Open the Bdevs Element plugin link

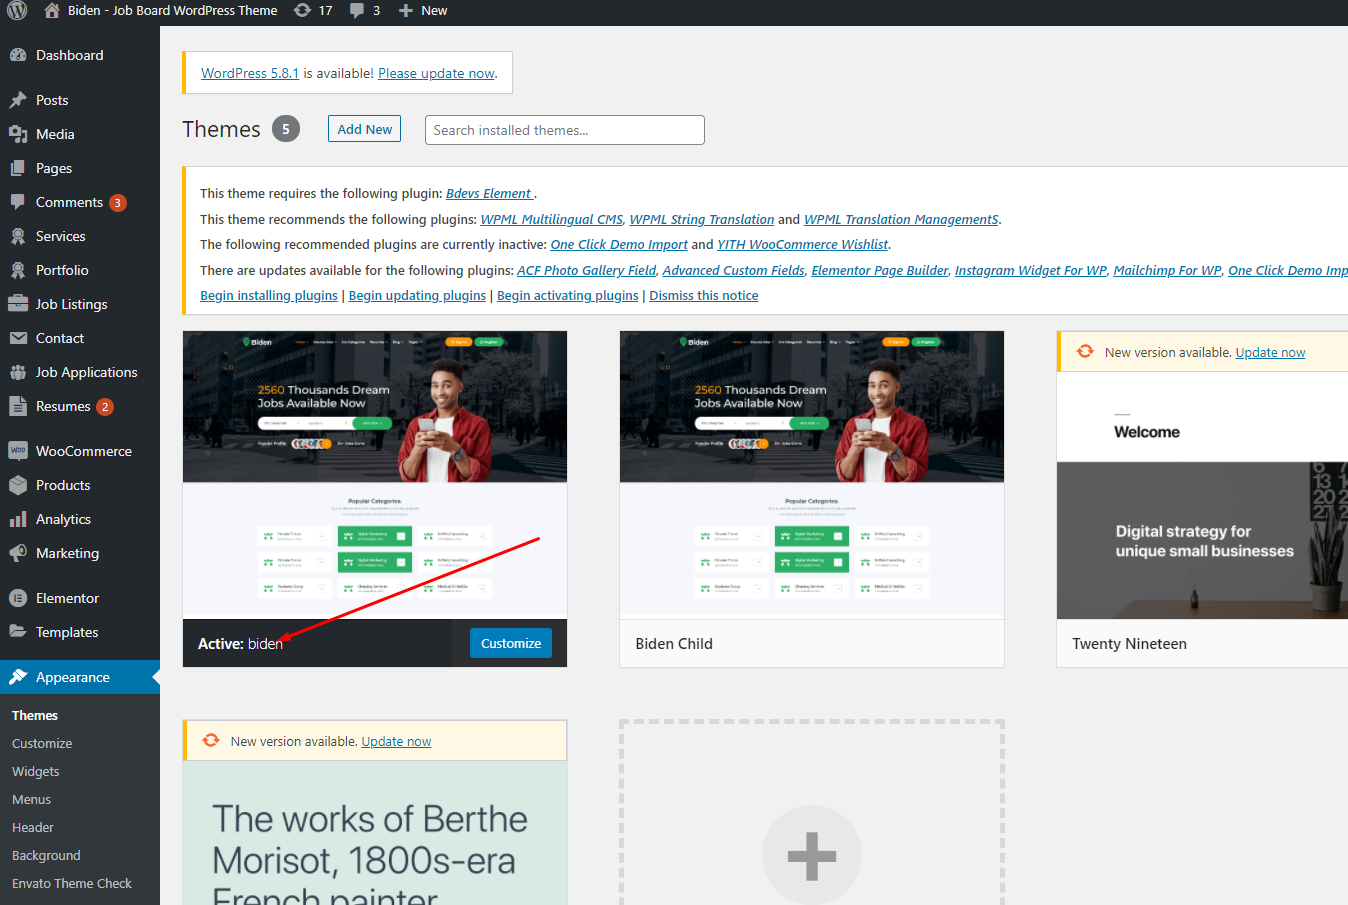(x=489, y=193)
